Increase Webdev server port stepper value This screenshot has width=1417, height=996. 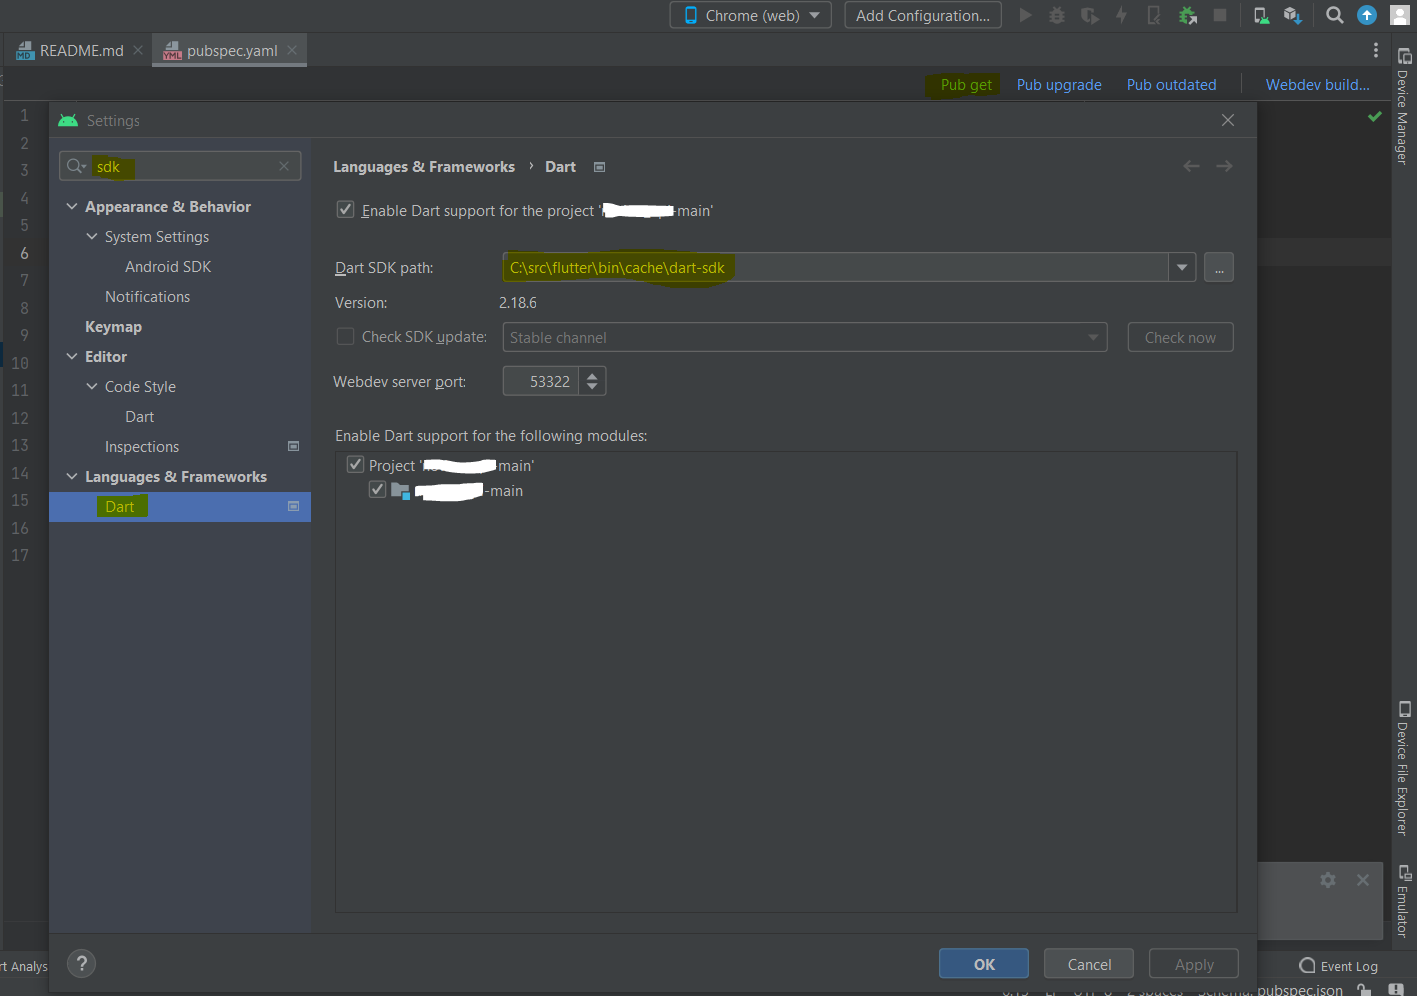[592, 375]
